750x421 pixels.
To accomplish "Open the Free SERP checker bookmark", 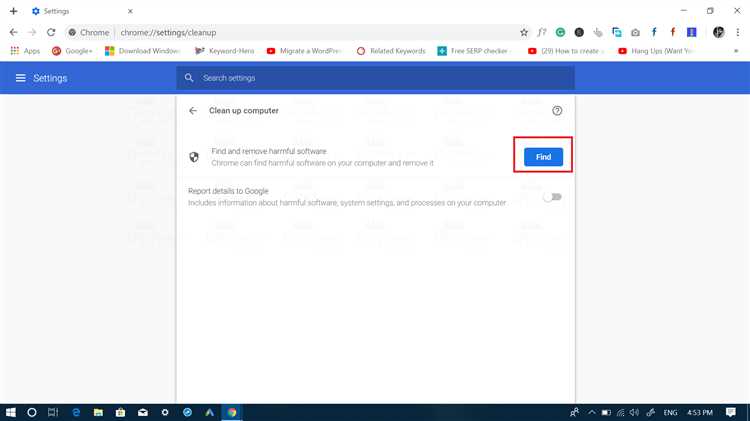I will tap(473, 51).
